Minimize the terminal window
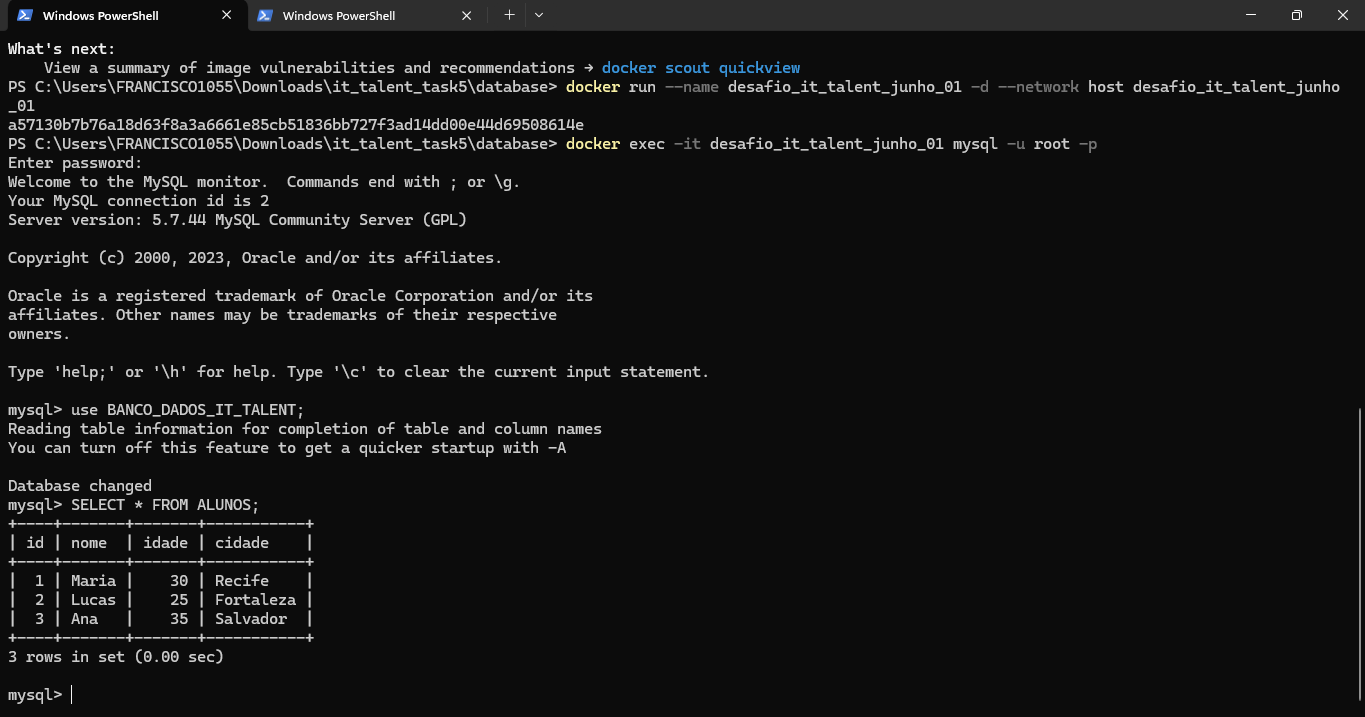Screen dimensions: 1365x717 pos(1250,15)
